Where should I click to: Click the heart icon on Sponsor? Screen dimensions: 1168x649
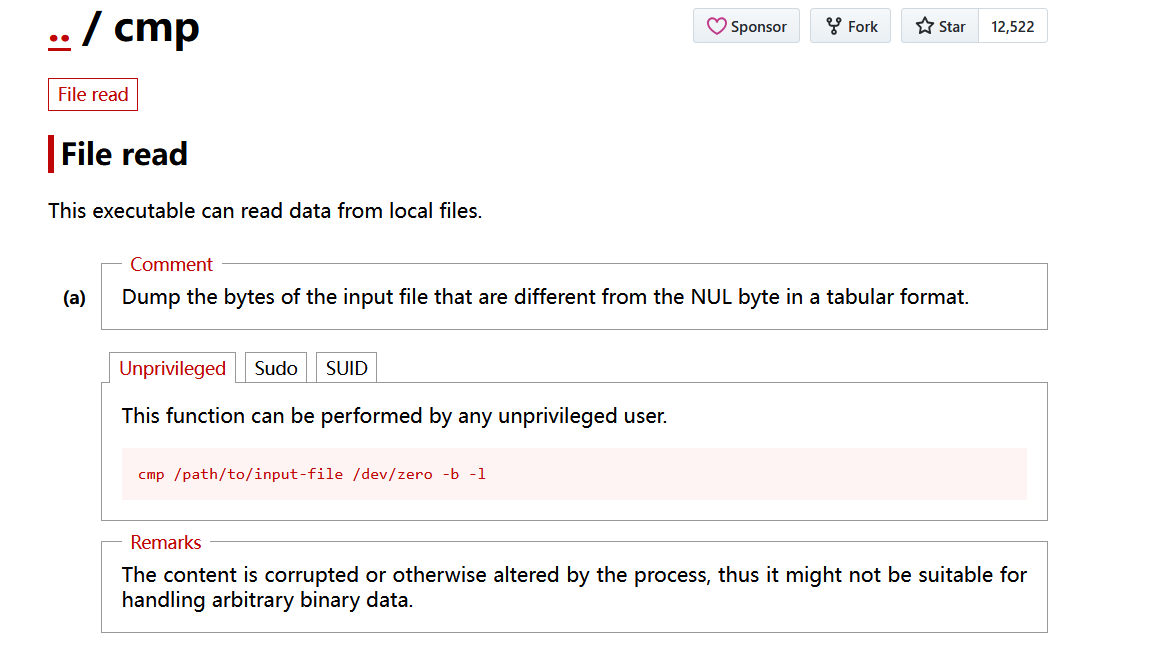[716, 27]
